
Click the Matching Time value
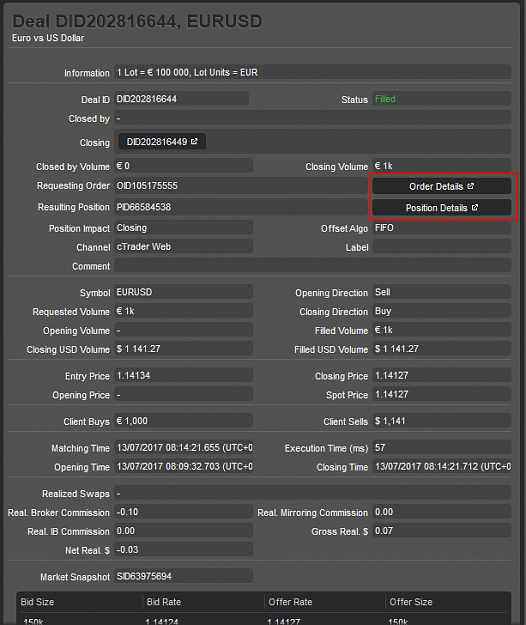coord(183,448)
